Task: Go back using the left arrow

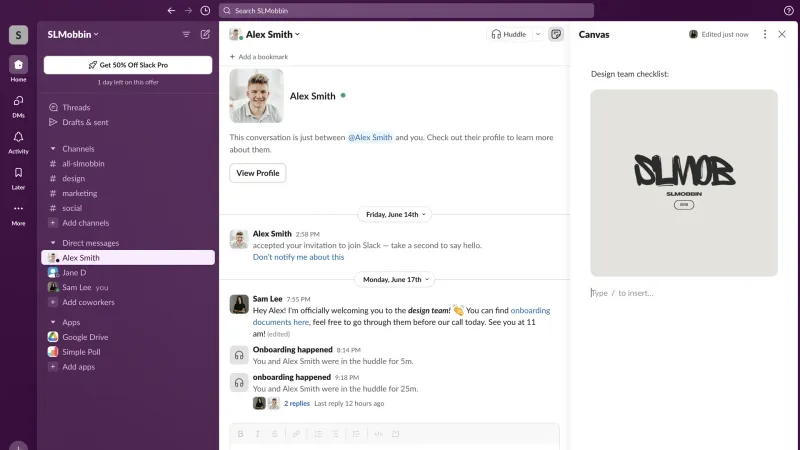Action: pyautogui.click(x=171, y=10)
